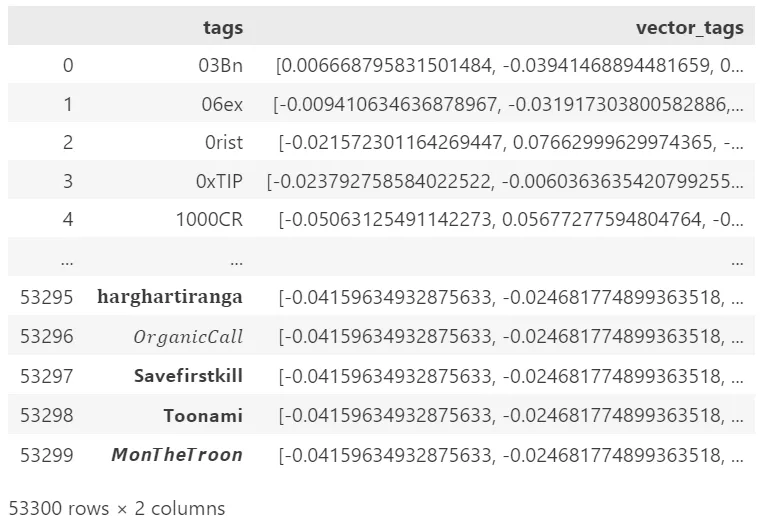The image size is (762, 530).
Task: Click the vector cell in row 53297
Action: [x=511, y=376]
